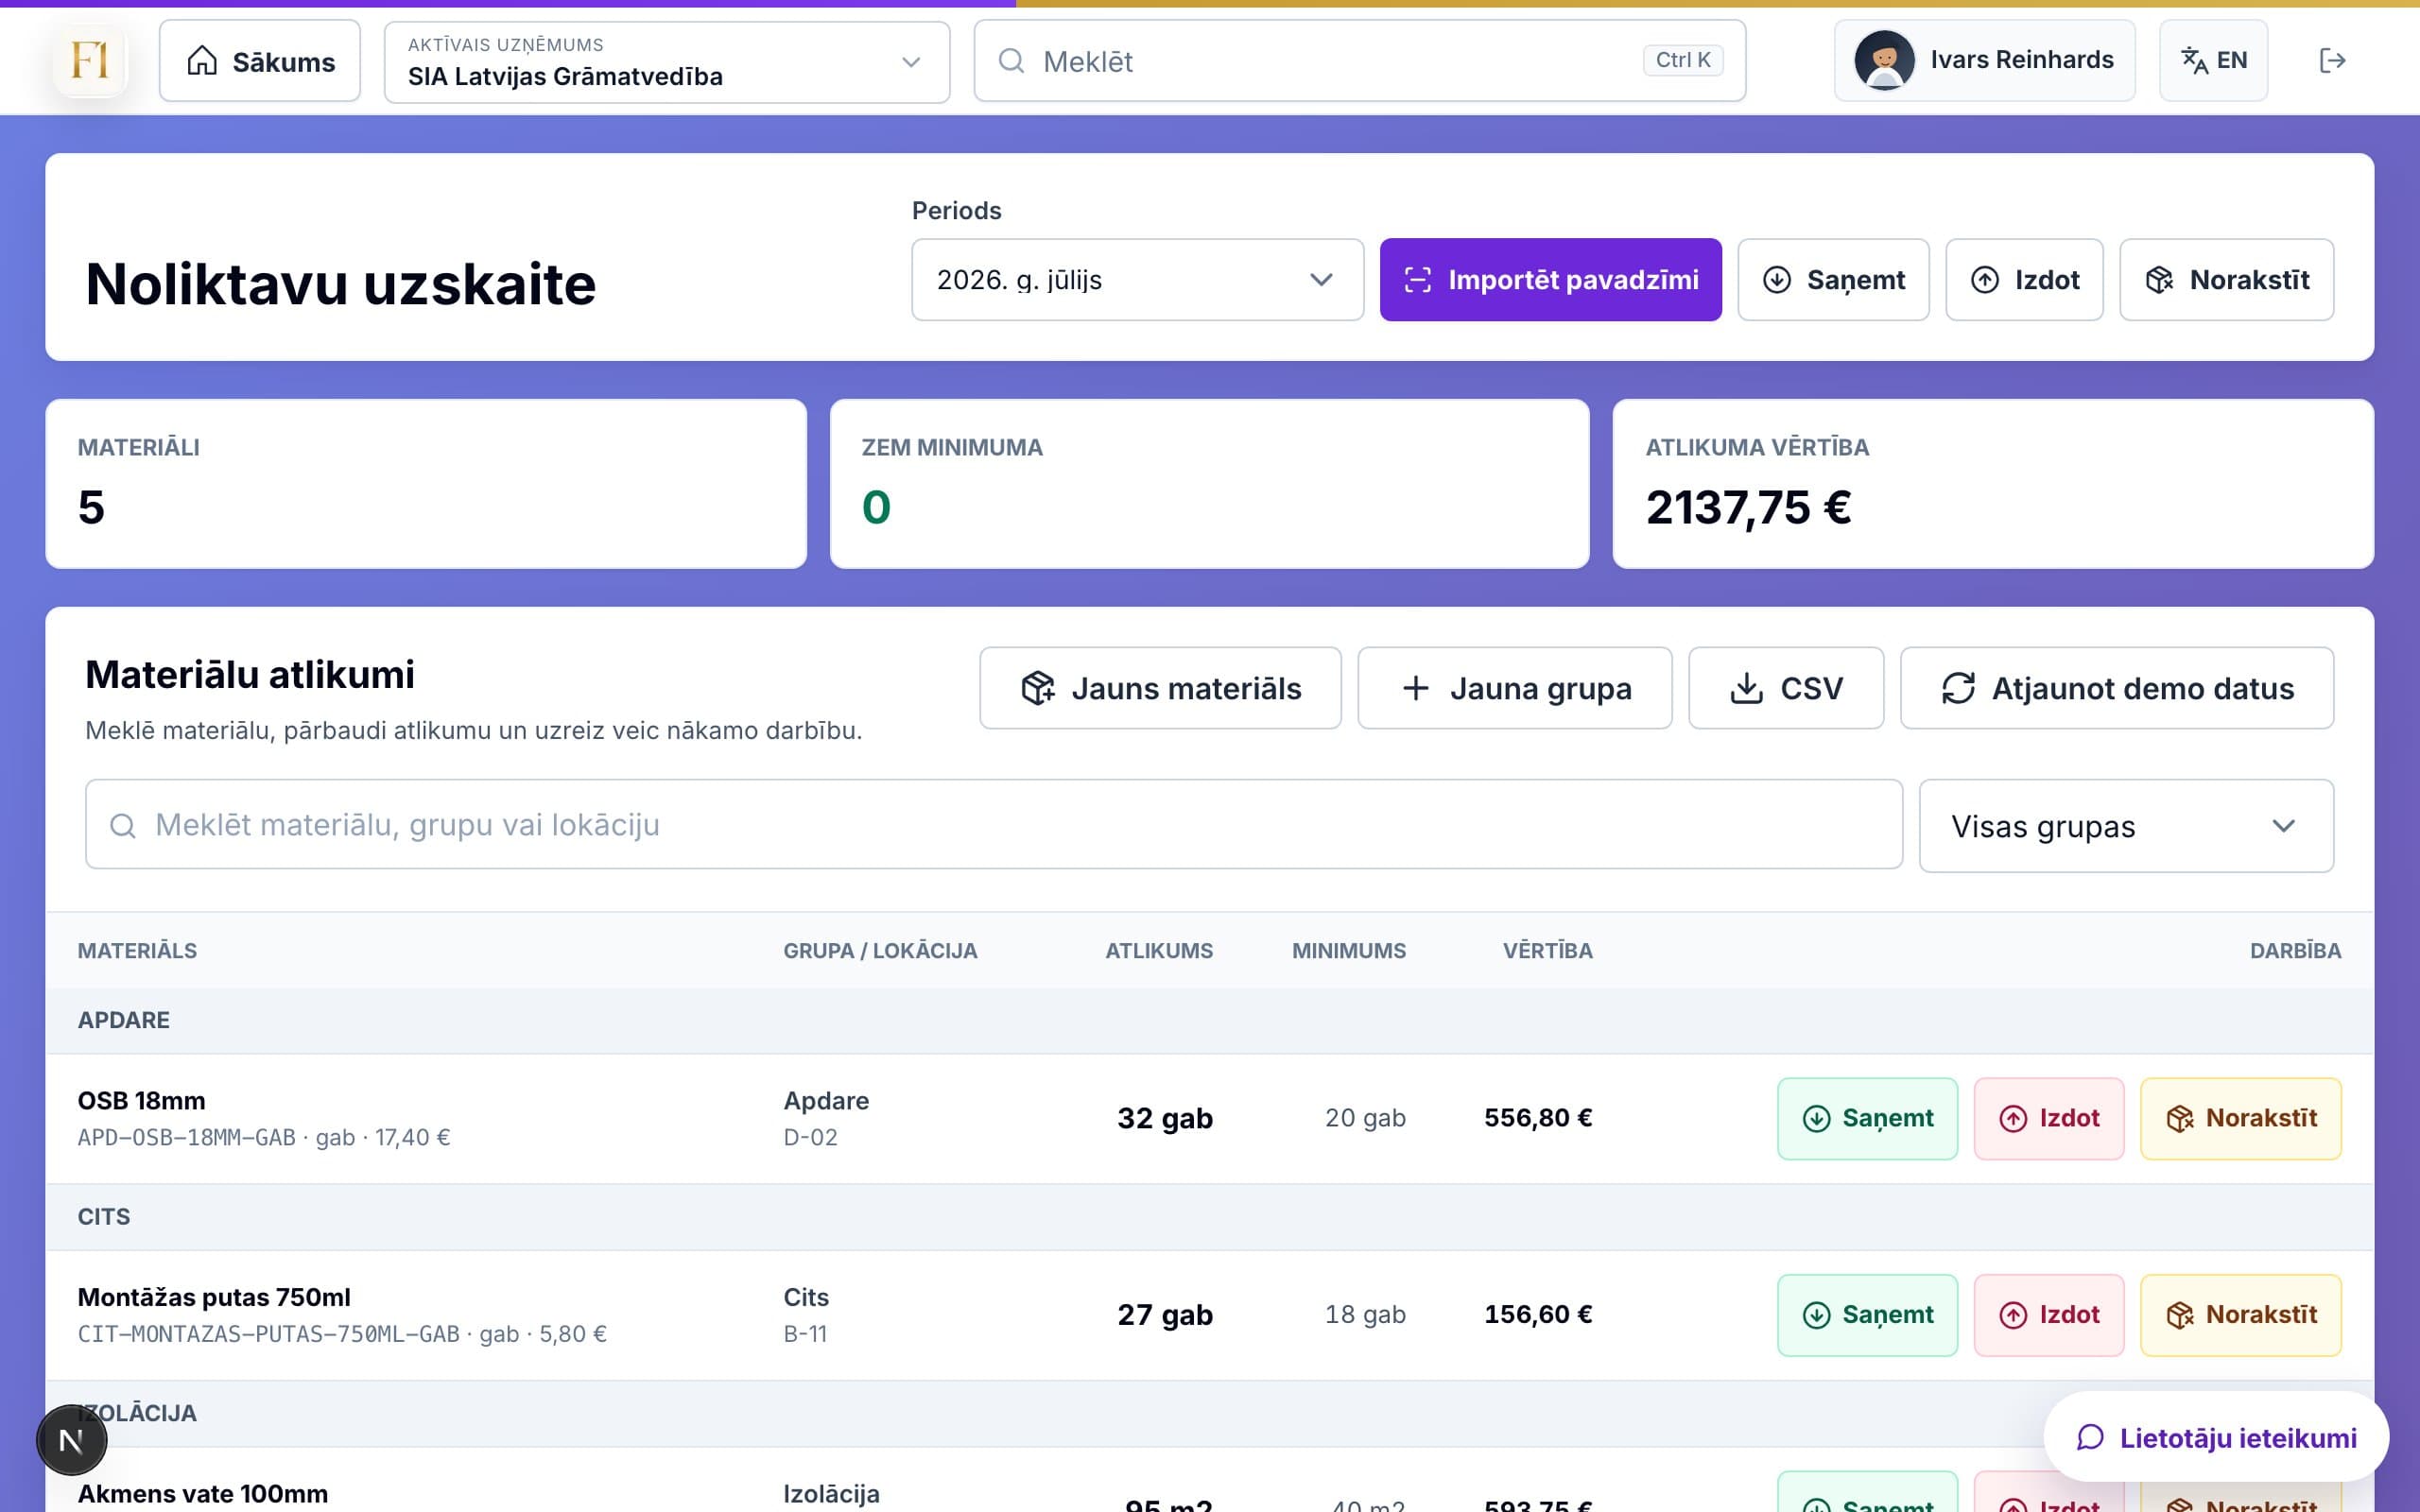Go to Sākums home page
The height and width of the screenshot is (1512, 2420).
tap(260, 62)
